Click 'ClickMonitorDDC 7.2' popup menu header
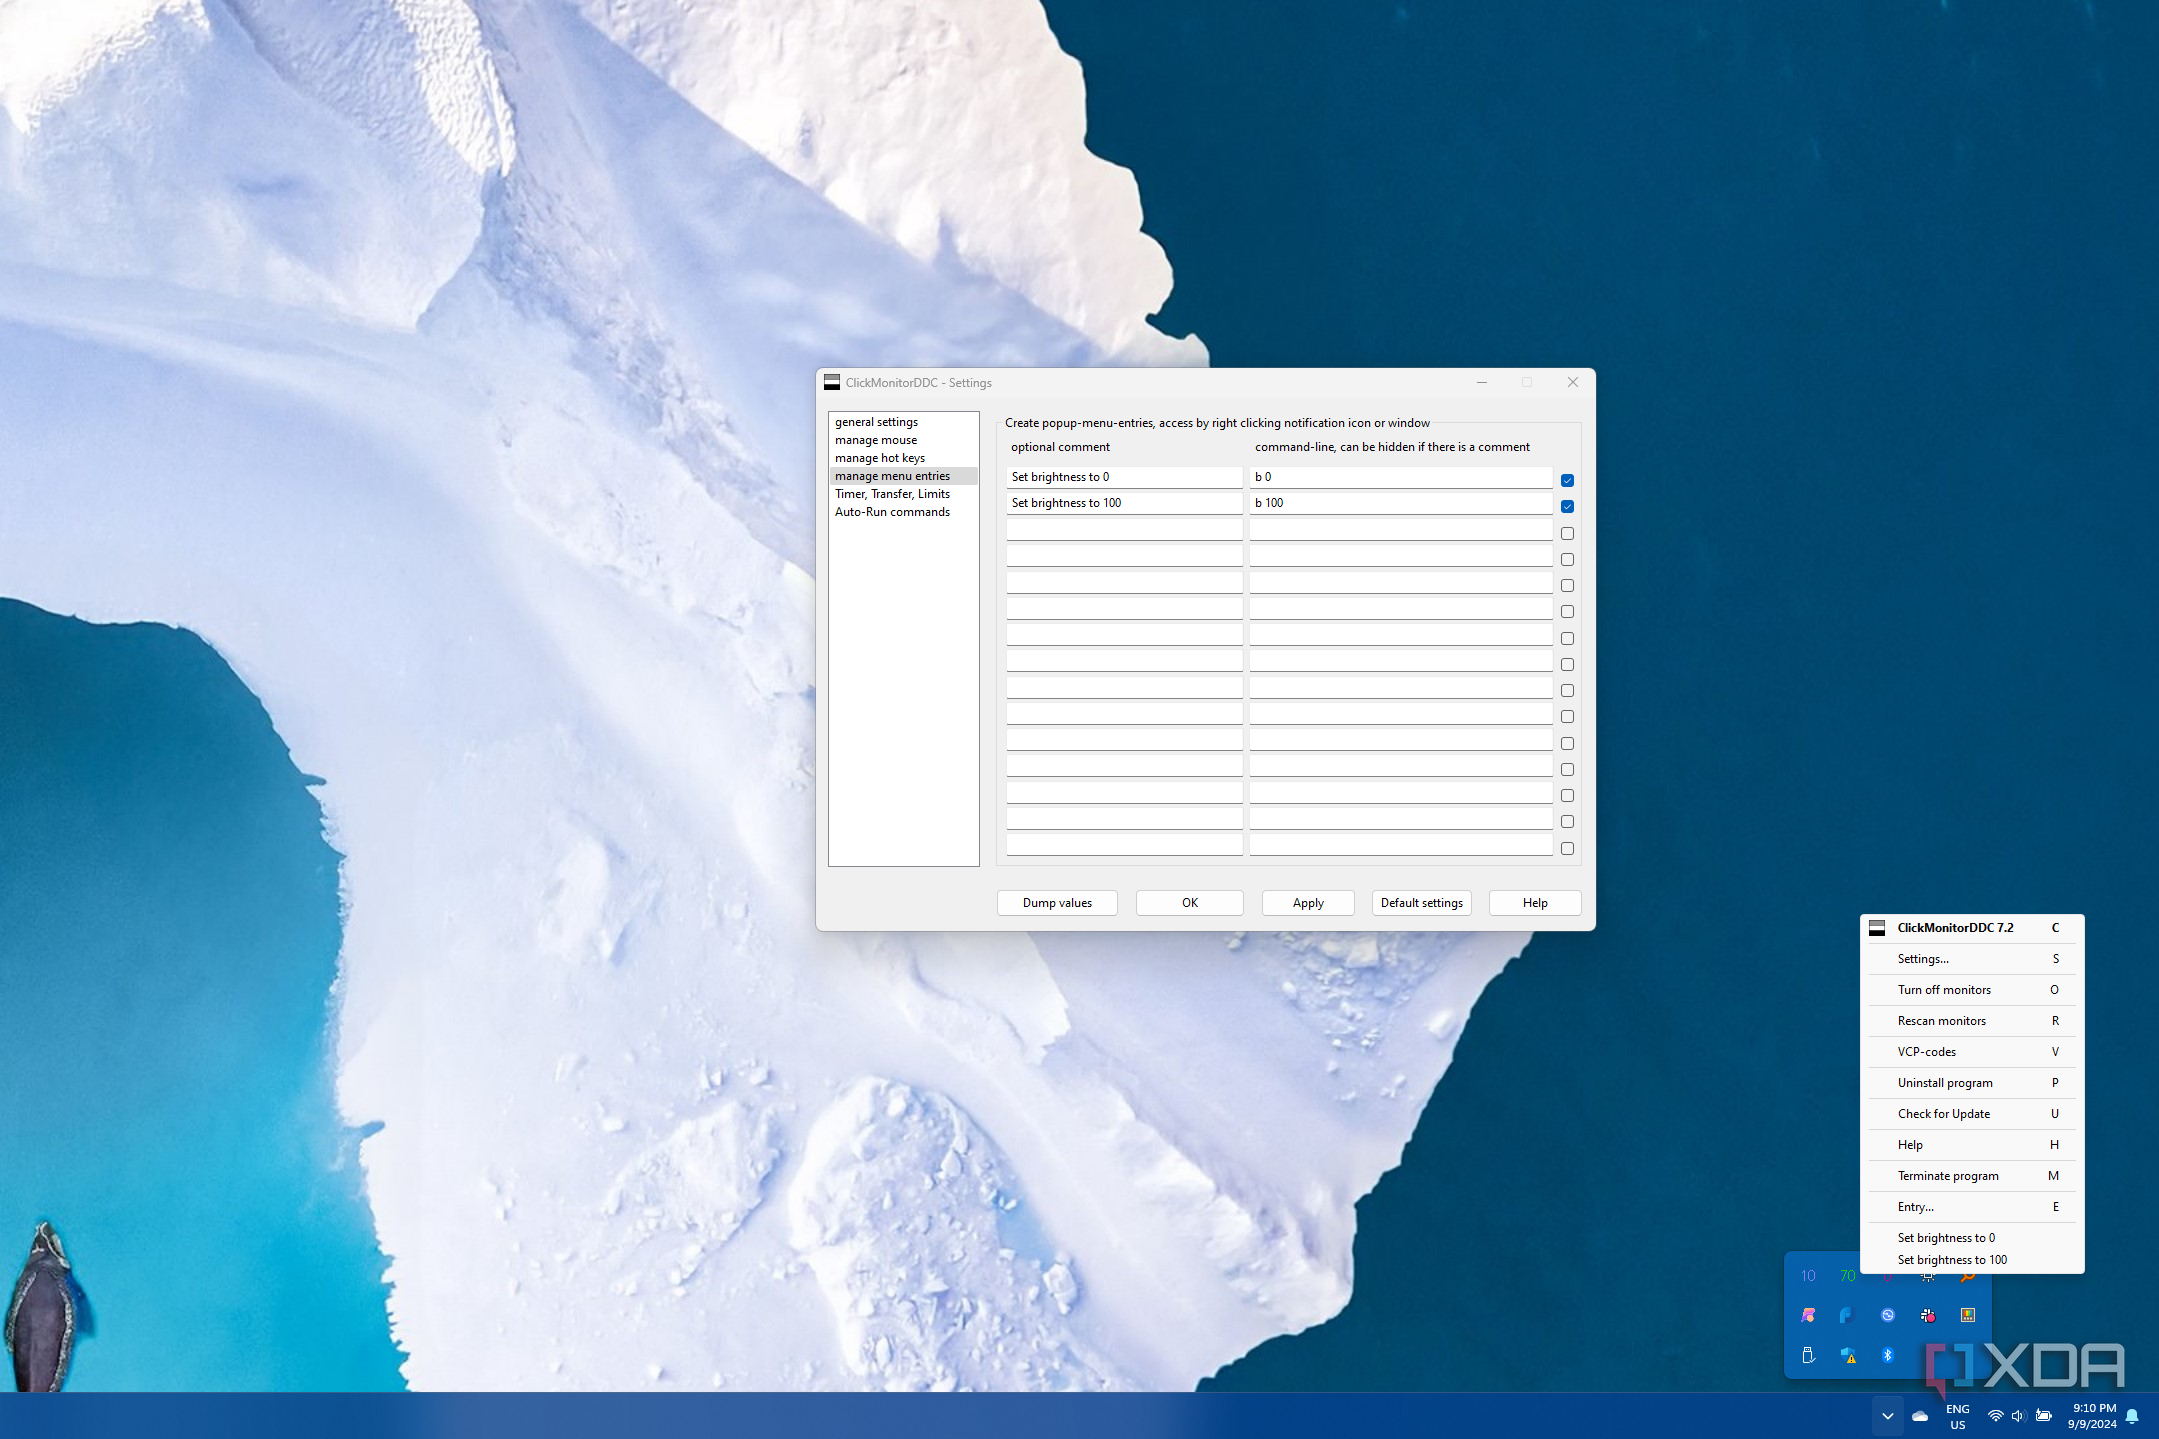 [x=1972, y=928]
